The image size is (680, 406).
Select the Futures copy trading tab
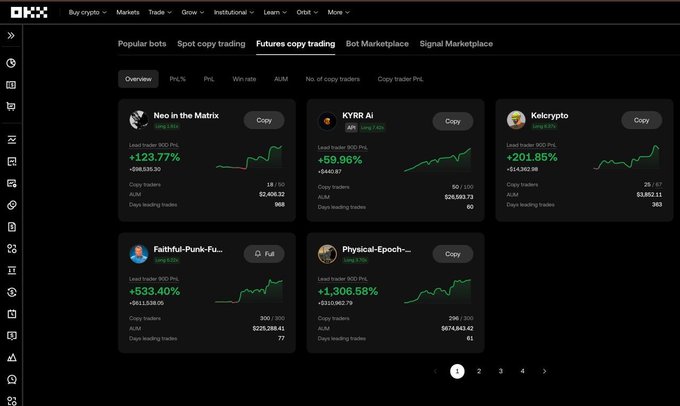[295, 44]
